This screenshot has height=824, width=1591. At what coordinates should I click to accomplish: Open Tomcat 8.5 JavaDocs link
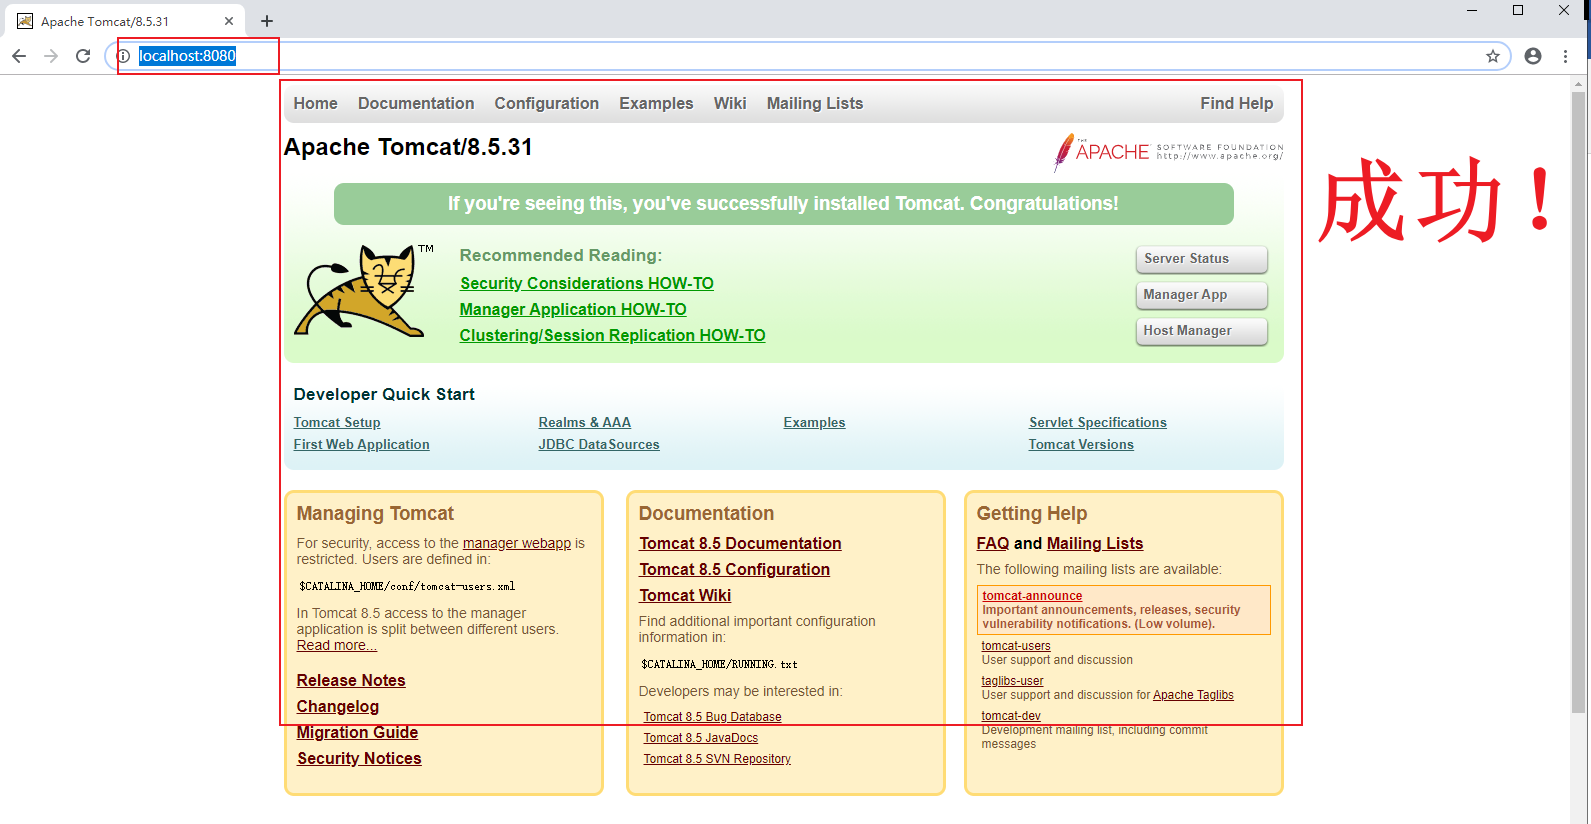700,738
